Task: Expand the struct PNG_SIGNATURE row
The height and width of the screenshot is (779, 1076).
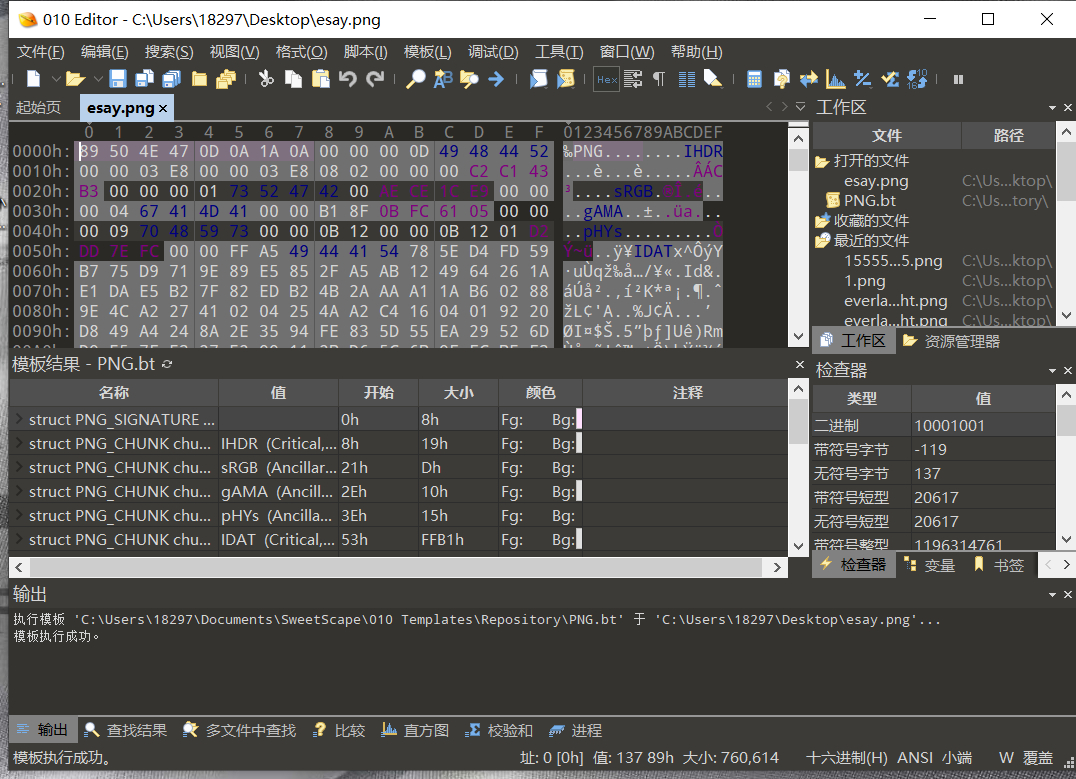Action: [x=19, y=419]
